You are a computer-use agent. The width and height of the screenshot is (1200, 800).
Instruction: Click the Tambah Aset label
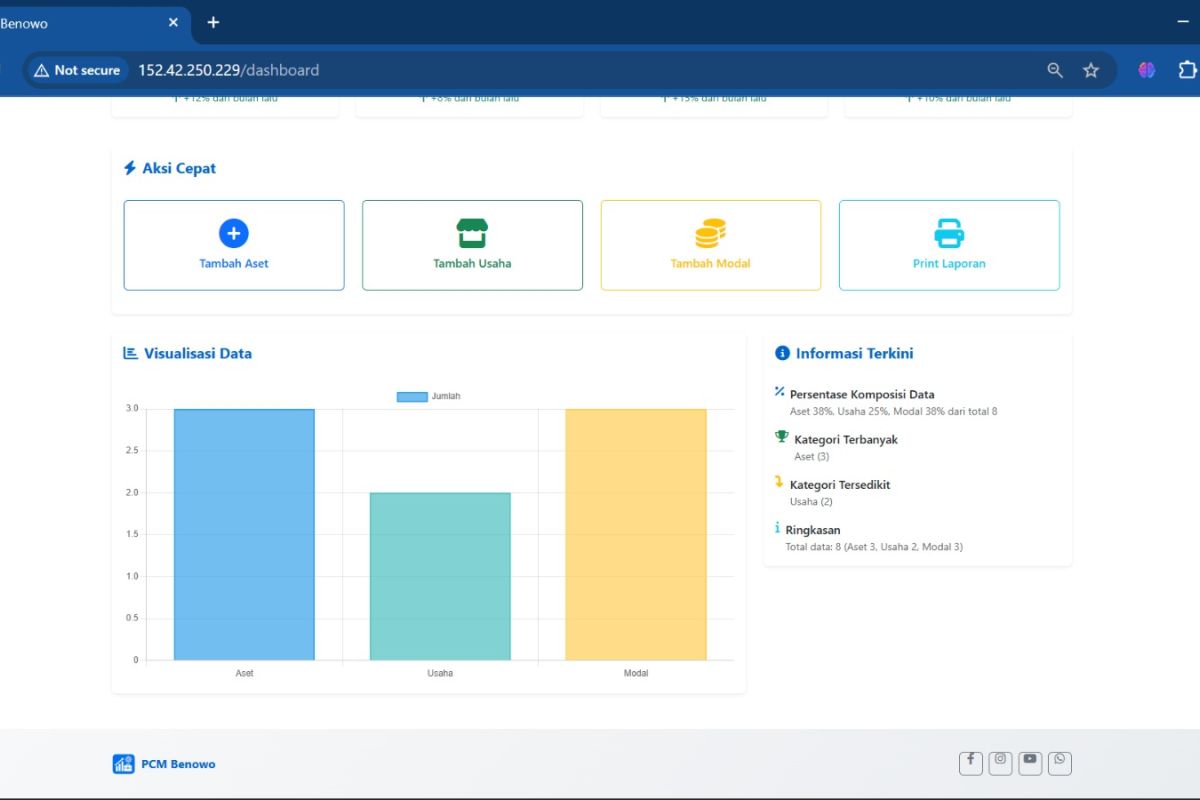234,264
